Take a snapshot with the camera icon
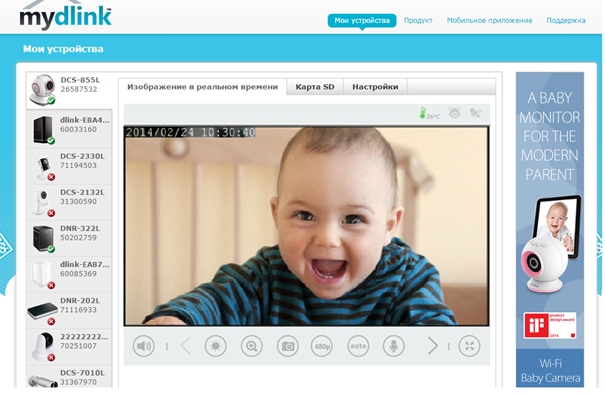Screen dimensions: 605x396 point(287,346)
